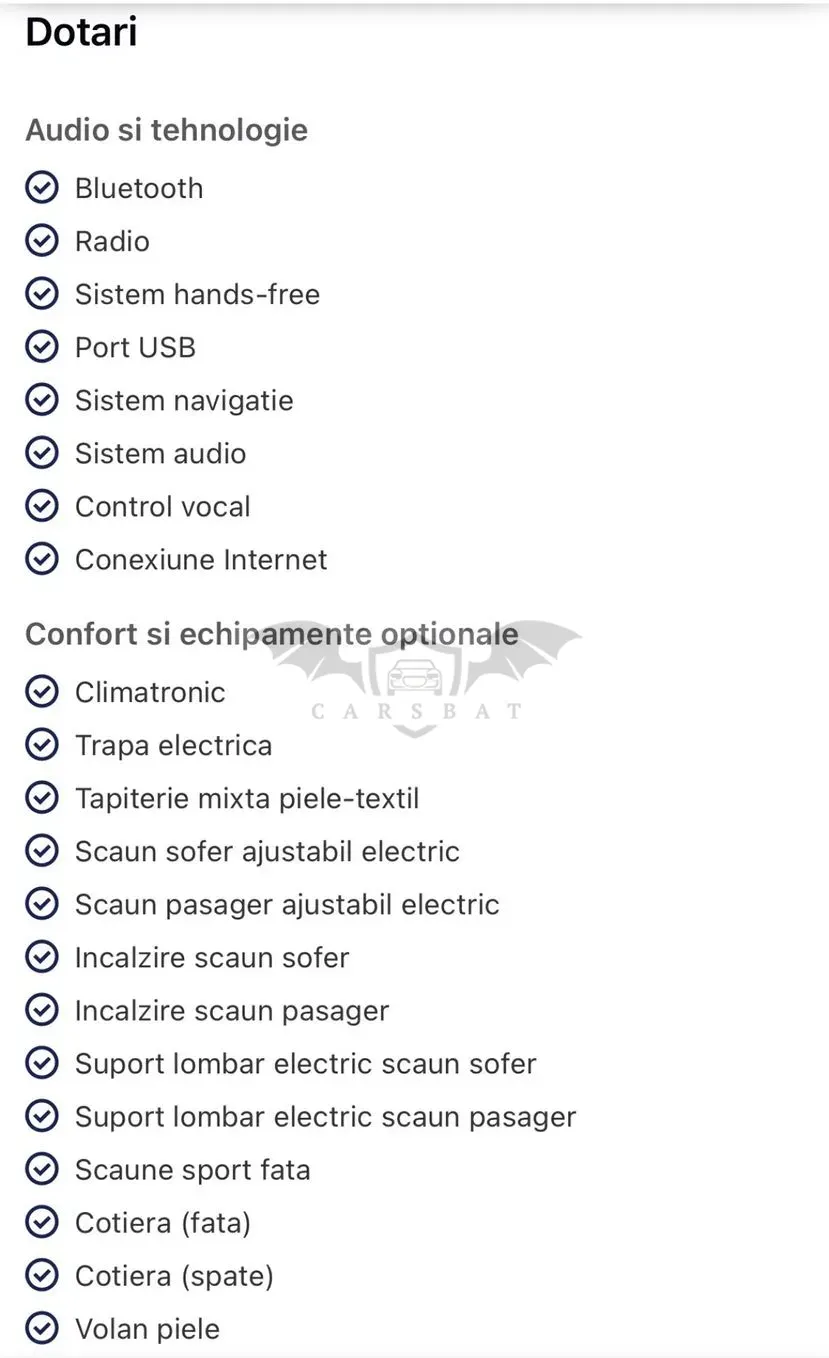Select the check icon for Trapa electrica
Screen dimensions: 829x1358
[42, 745]
